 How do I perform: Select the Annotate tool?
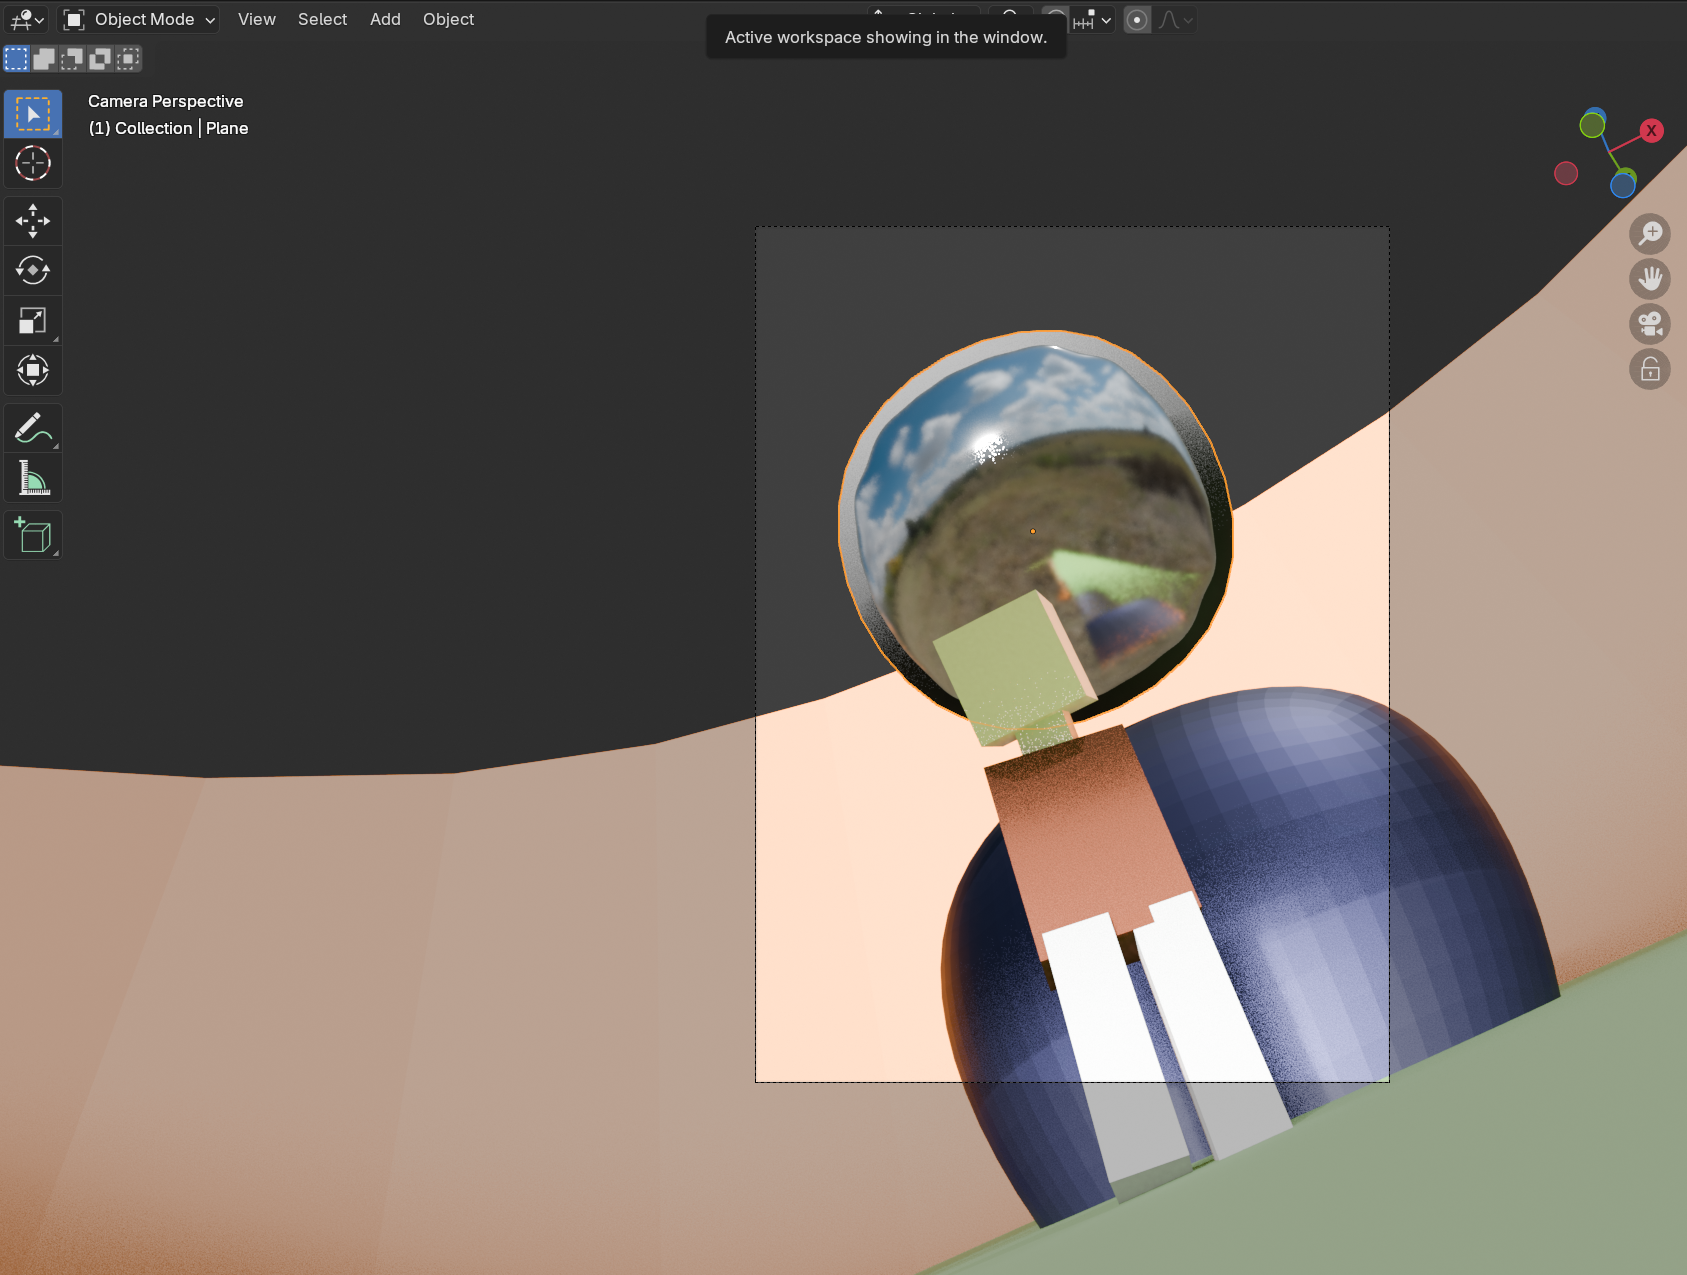[x=32, y=428]
